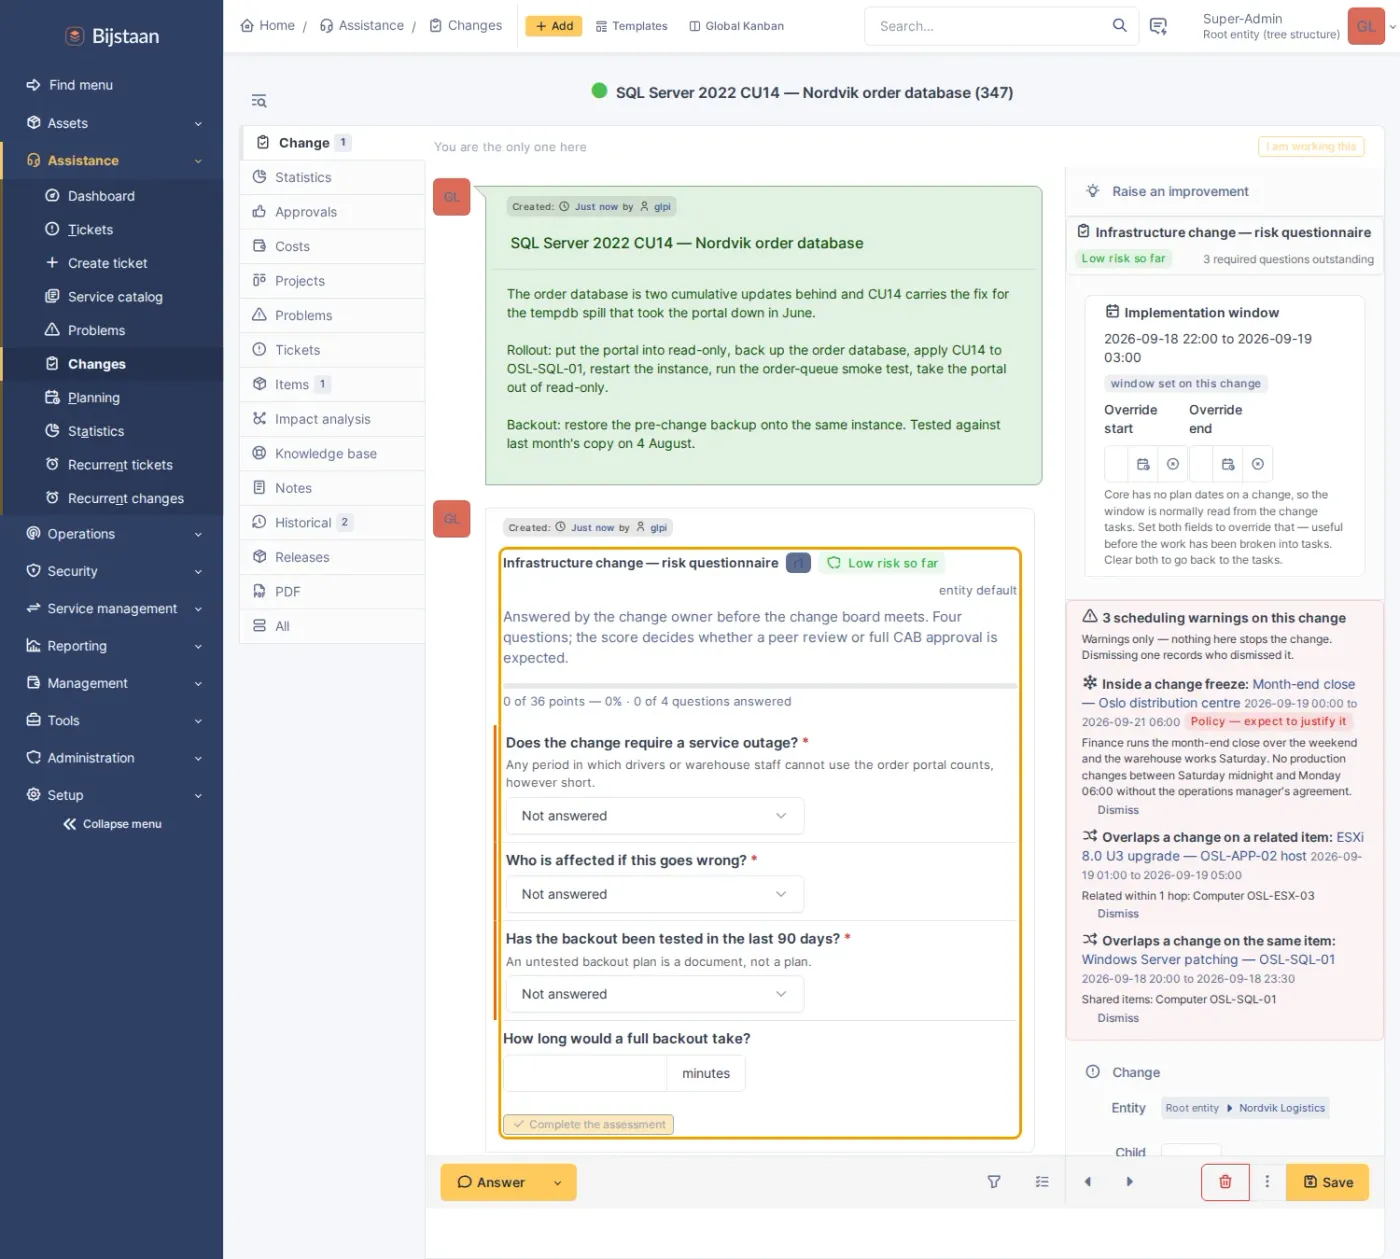Open the saved searches chat icon

(x=1158, y=26)
